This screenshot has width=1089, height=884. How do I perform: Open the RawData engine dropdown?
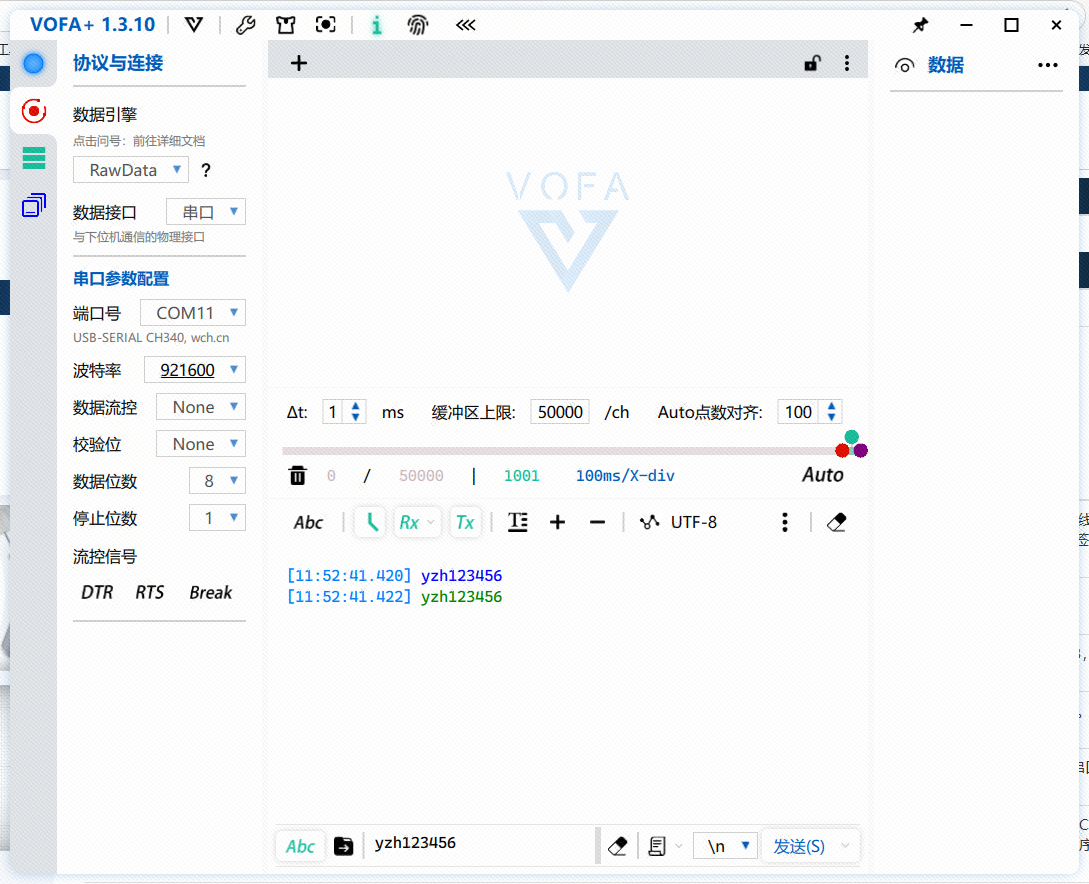point(130,169)
